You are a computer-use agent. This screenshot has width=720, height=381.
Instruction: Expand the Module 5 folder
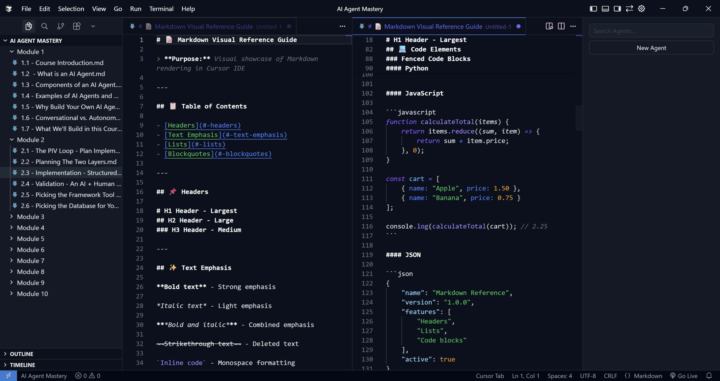(61, 239)
